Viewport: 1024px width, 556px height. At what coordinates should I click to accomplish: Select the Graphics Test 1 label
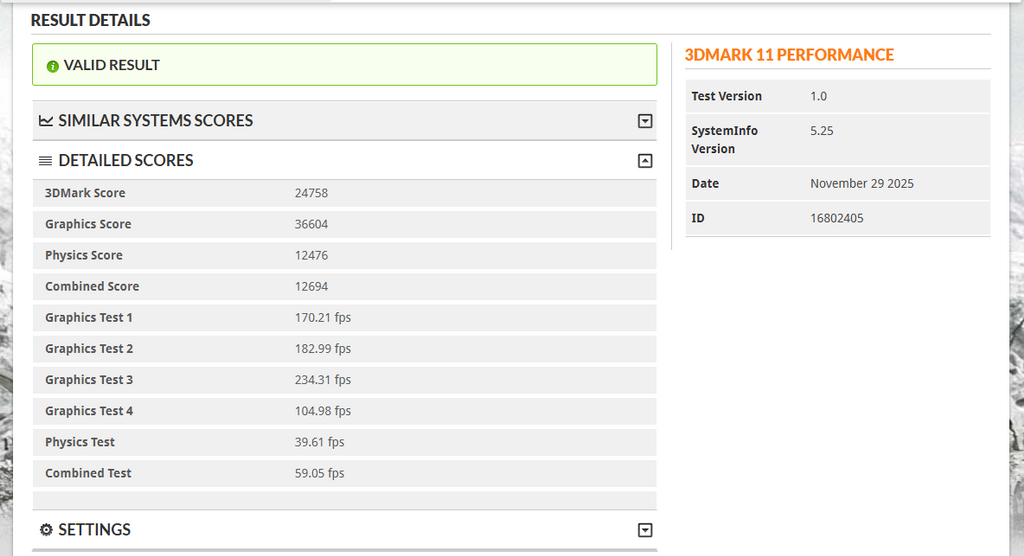tap(89, 318)
